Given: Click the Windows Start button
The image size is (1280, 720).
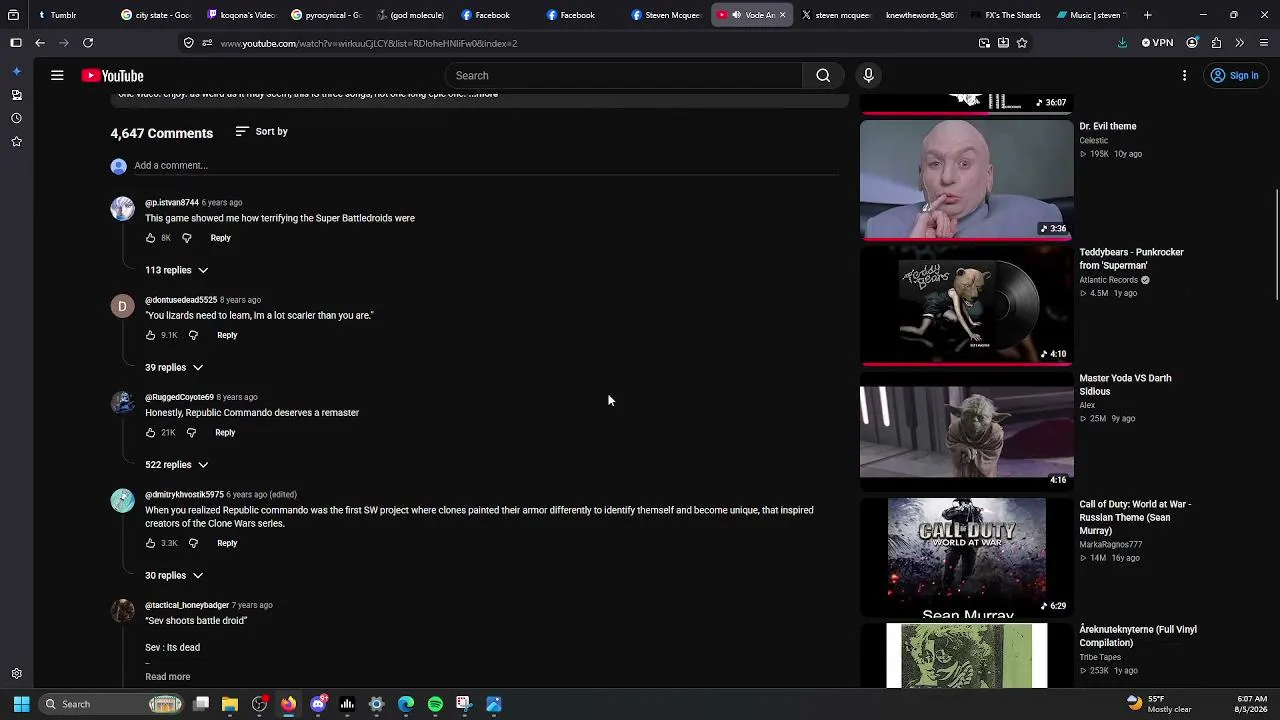Looking at the screenshot, I should coord(21,704).
